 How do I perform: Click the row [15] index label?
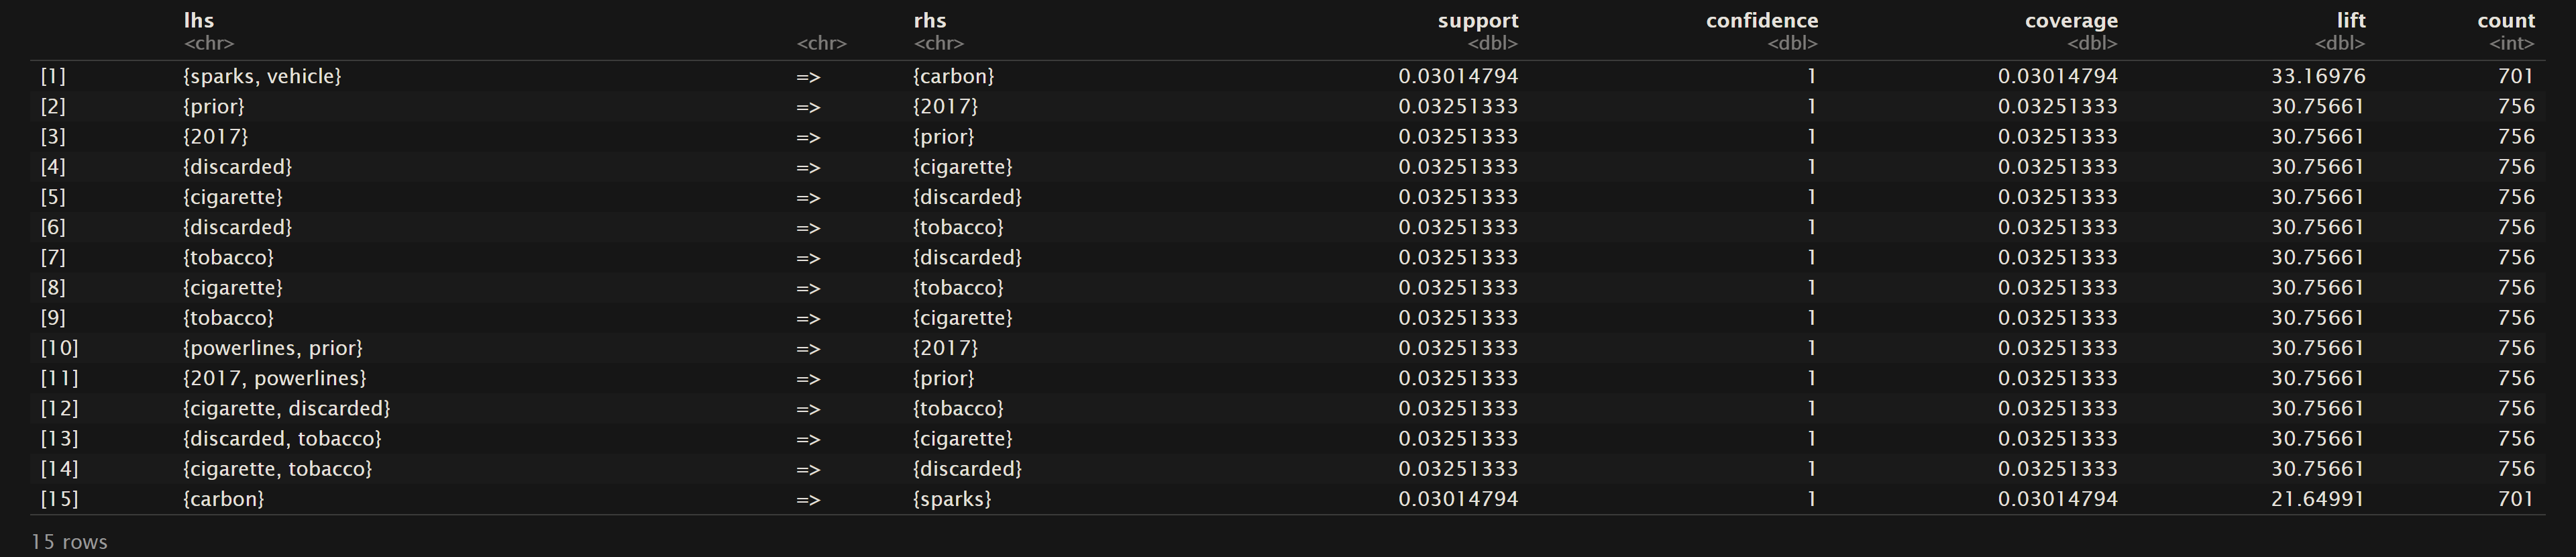(x=59, y=498)
